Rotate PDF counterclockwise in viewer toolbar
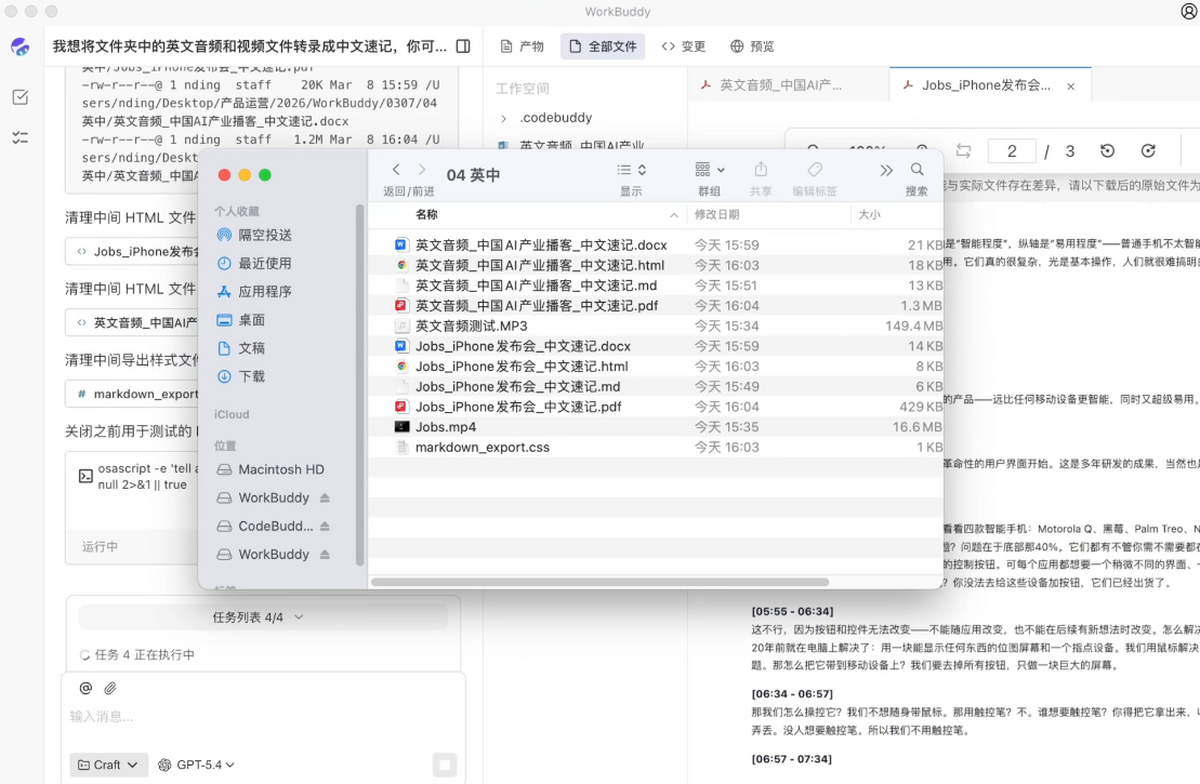 click(x=1107, y=151)
